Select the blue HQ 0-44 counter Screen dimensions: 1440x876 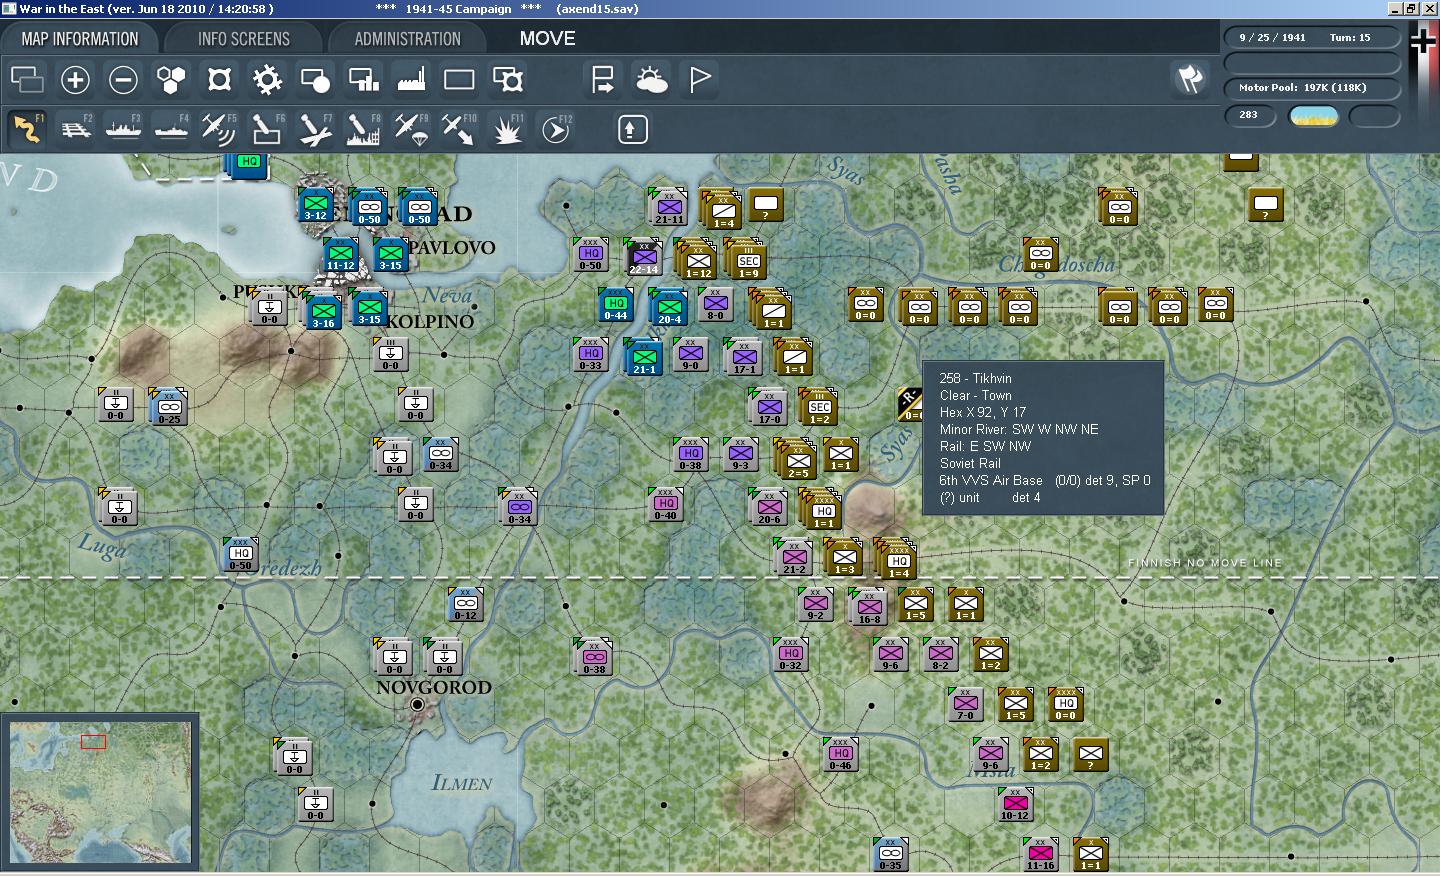(x=615, y=305)
